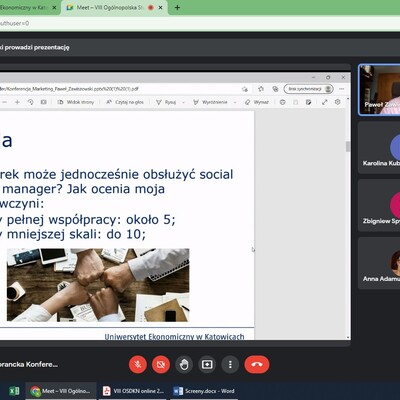The image size is (400, 400).
Task: Click Brak synchronizacji profile button
Action: 309,89
